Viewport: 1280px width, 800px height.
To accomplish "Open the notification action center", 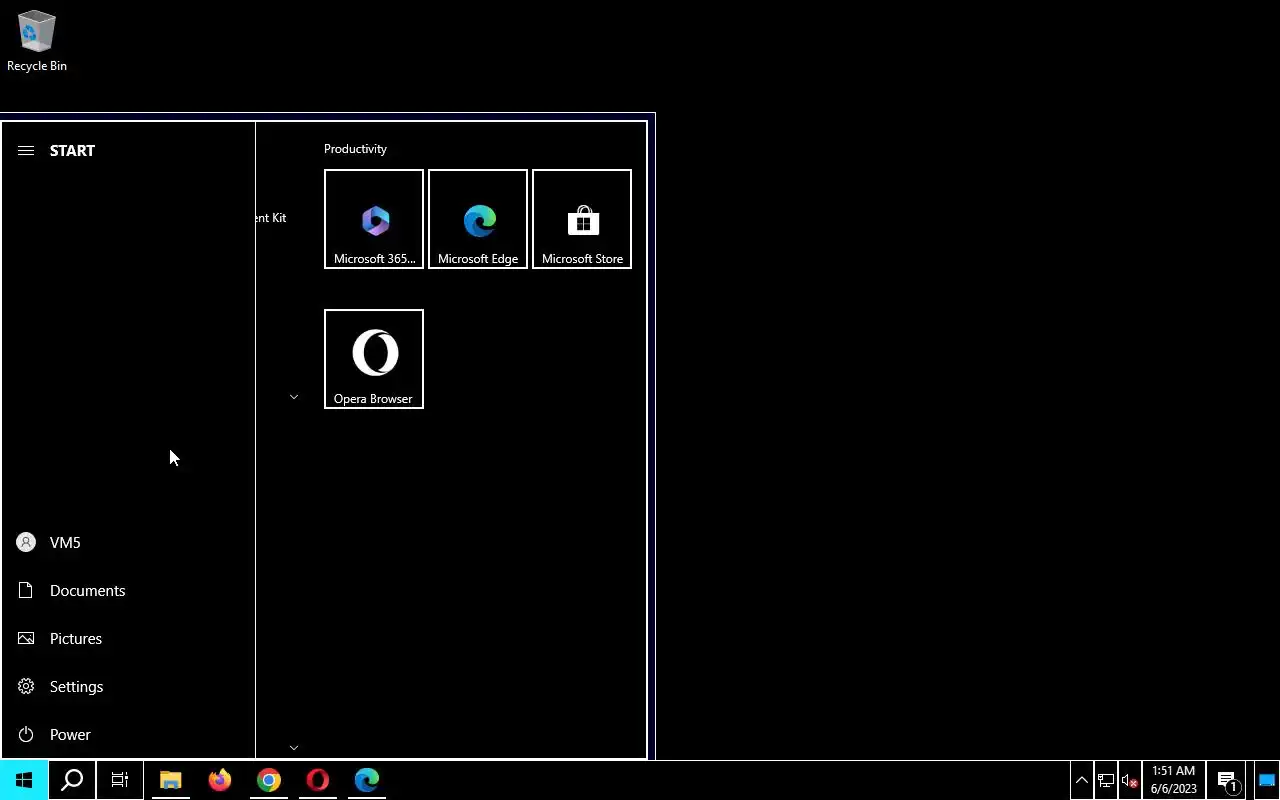I will coord(1228,780).
